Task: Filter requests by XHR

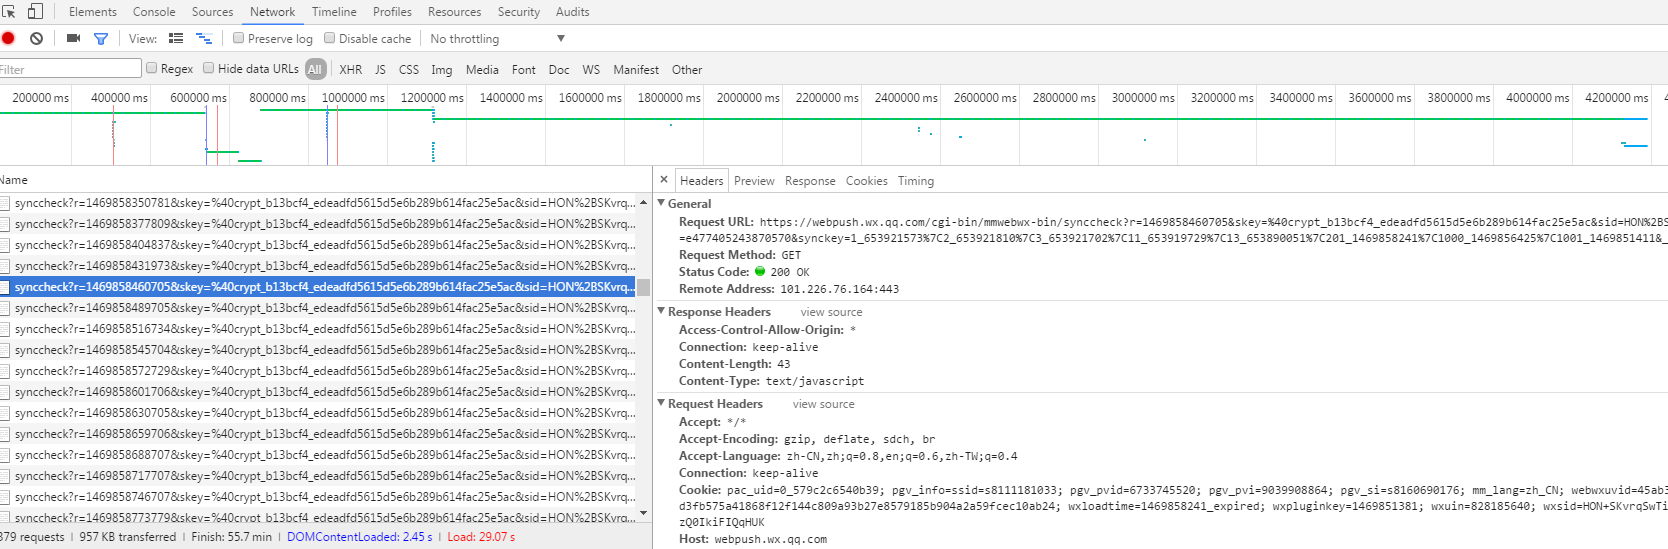Action: (350, 69)
